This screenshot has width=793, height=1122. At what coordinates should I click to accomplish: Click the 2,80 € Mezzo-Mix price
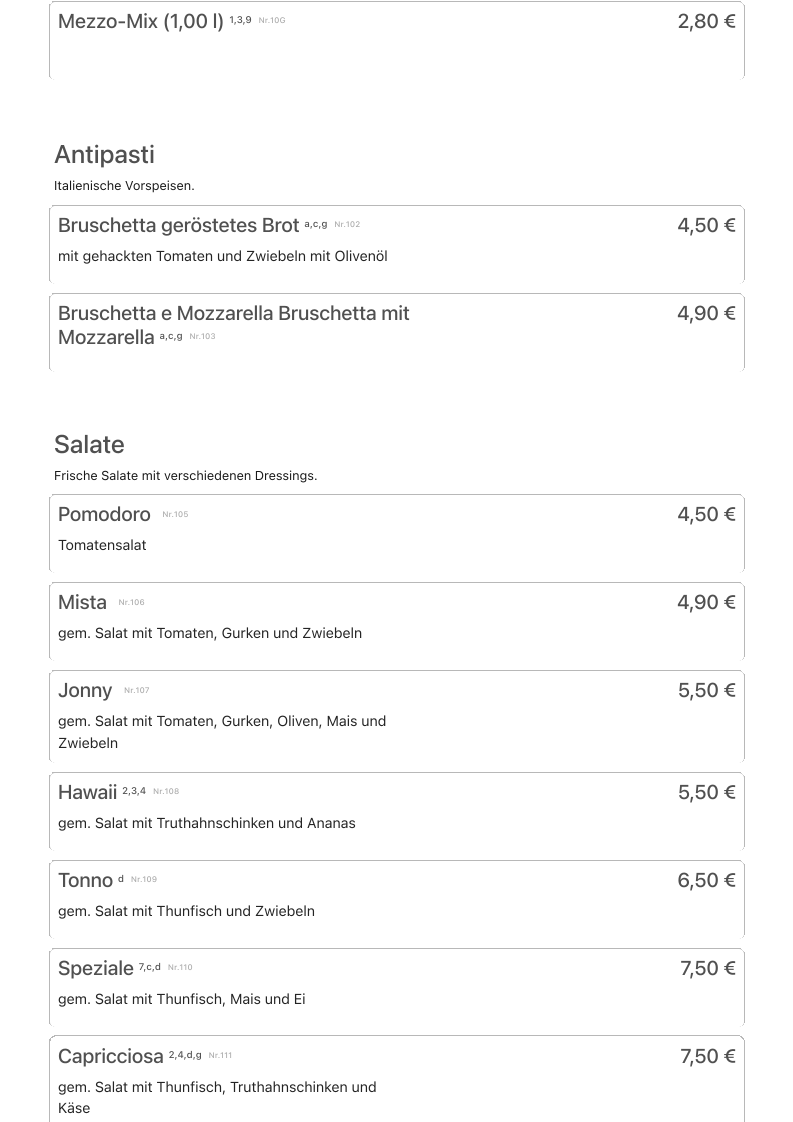coord(706,22)
